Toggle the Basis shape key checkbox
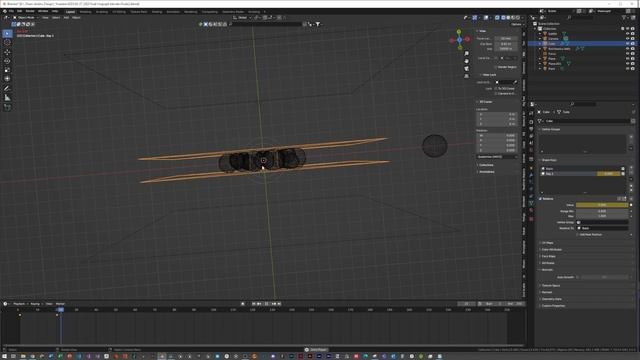Image resolution: width=640 pixels, height=360 pixels. point(623,169)
